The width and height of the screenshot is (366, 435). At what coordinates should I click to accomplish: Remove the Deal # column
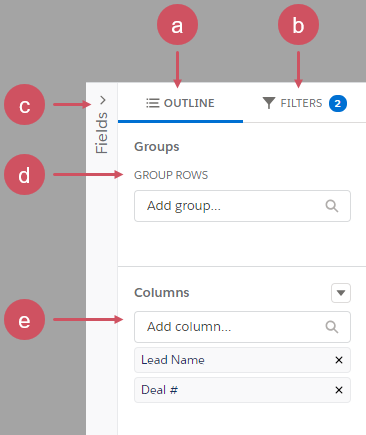[x=339, y=390]
